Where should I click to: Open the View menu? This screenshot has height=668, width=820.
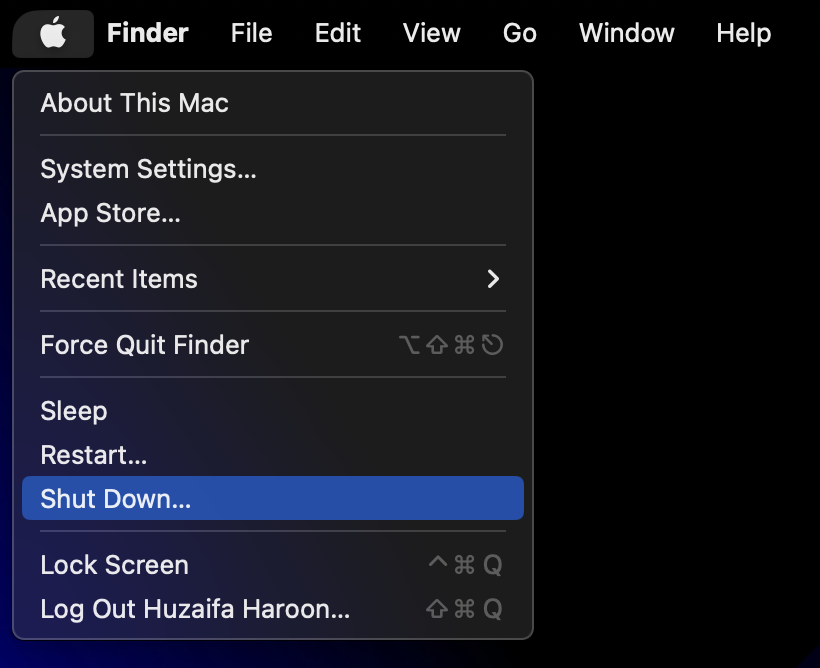point(431,34)
